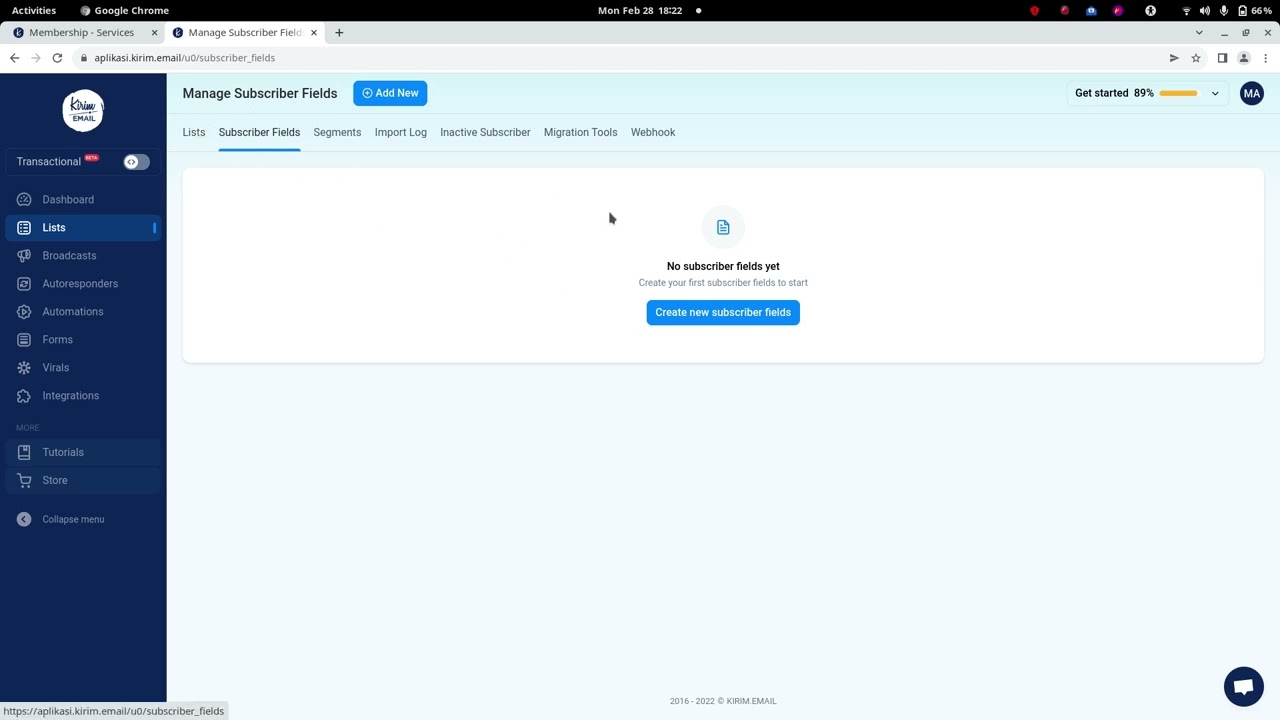This screenshot has height=720, width=1280.
Task: Close the Manage Subscriber Fields tab
Action: pos(314,33)
